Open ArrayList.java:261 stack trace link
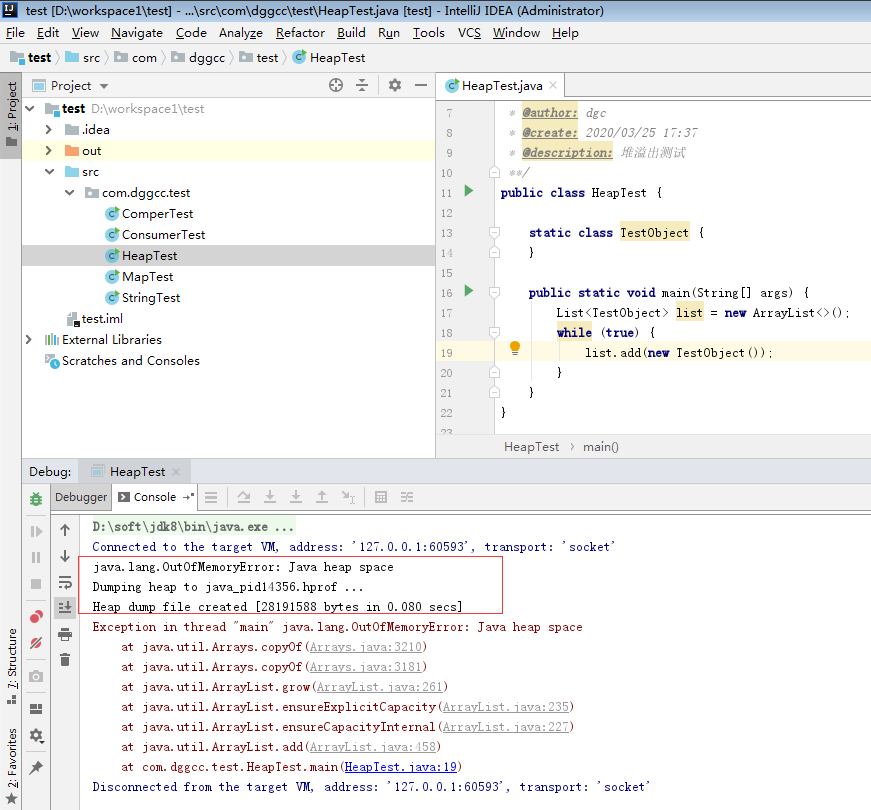 click(x=379, y=687)
